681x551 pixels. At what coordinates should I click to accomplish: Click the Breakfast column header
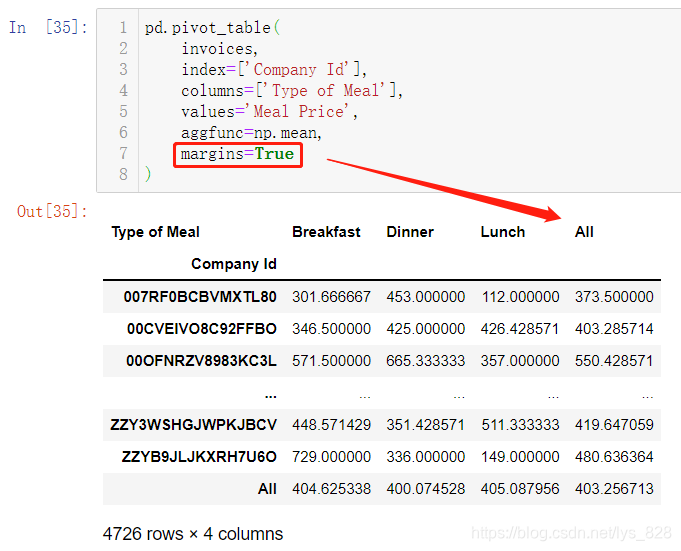pos(327,232)
